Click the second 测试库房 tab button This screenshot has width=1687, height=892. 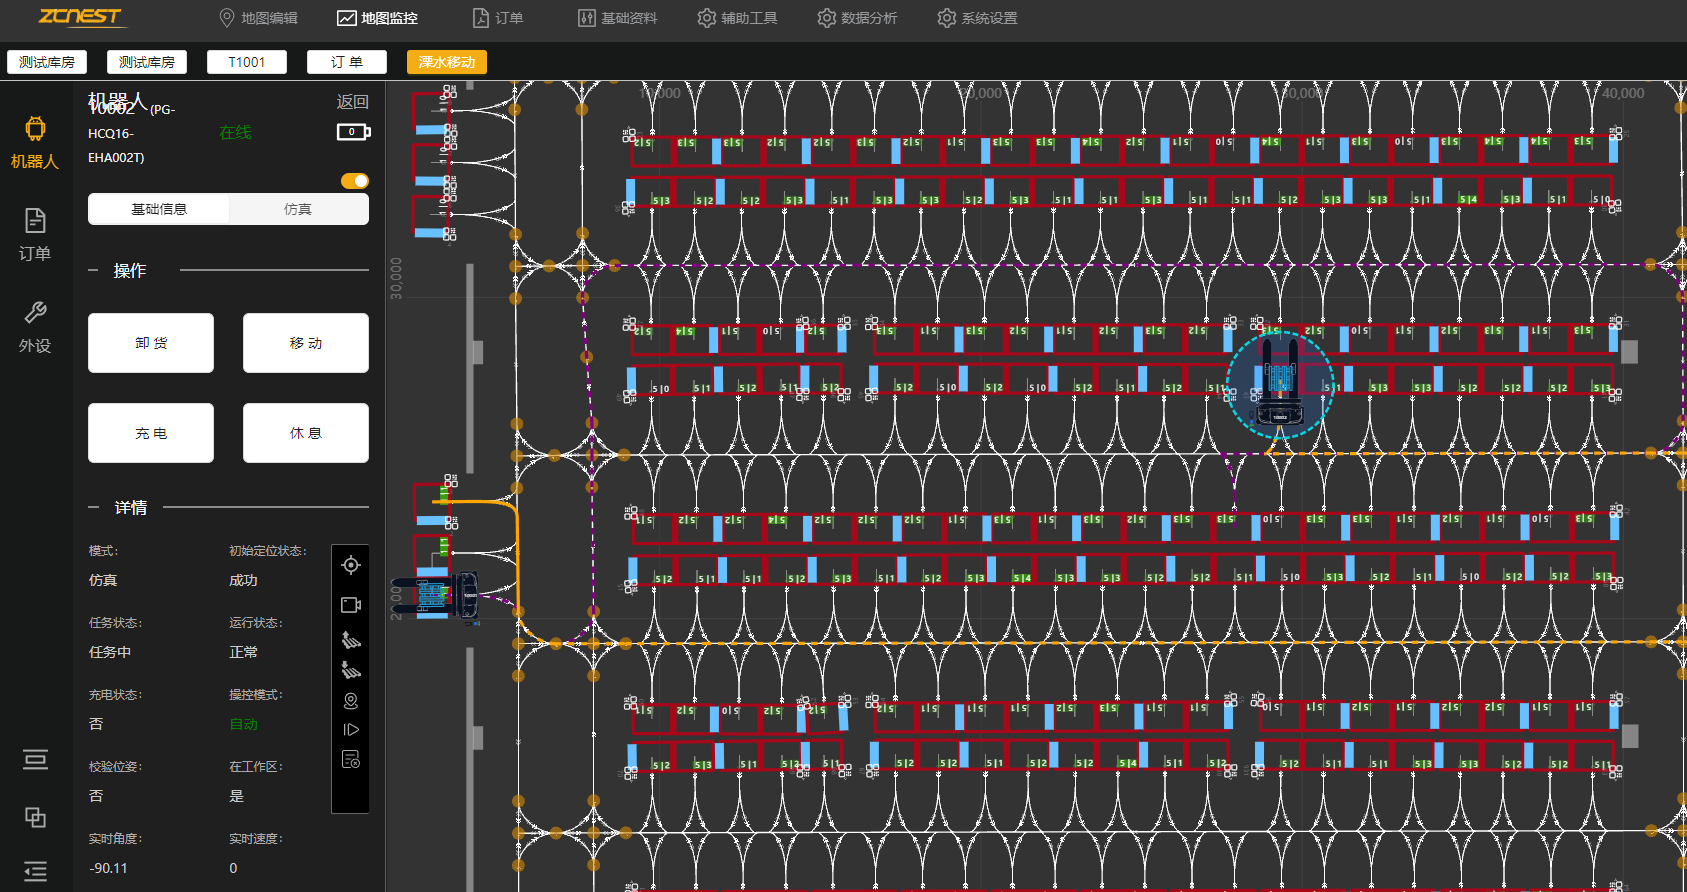pos(147,62)
